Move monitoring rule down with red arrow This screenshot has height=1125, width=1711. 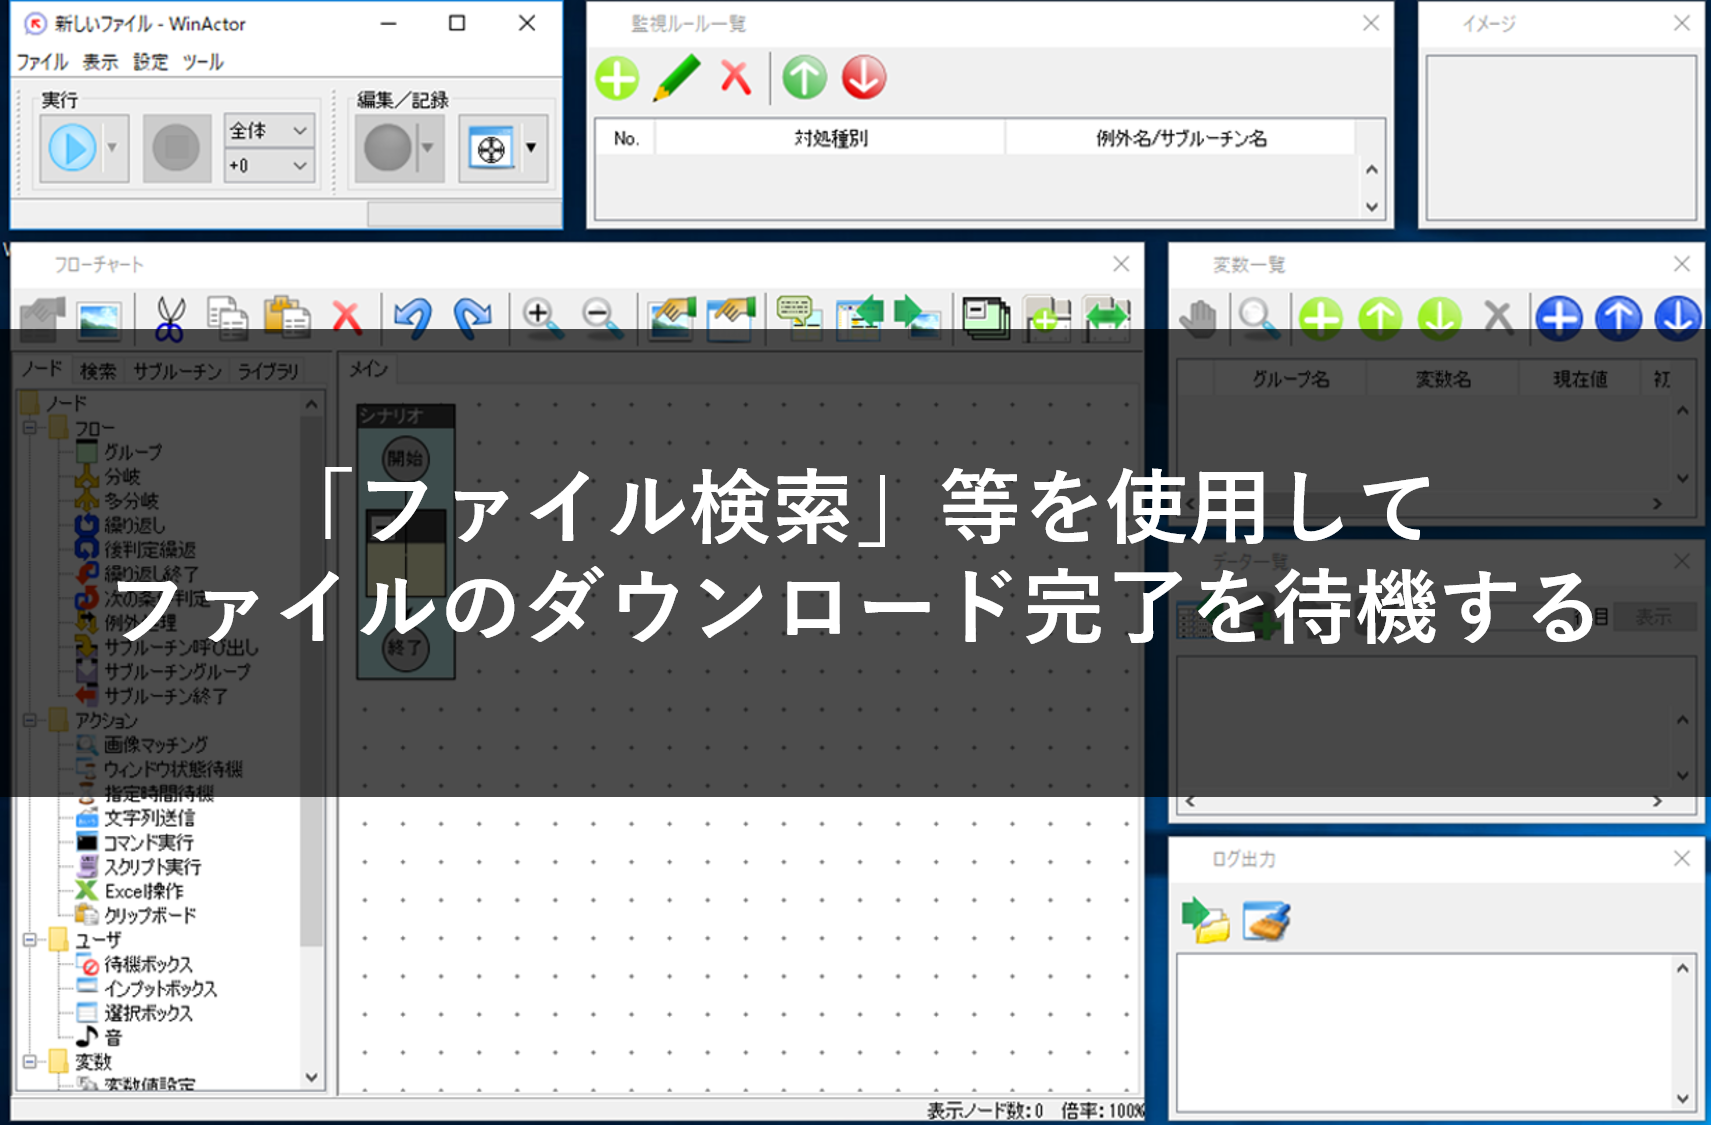[864, 78]
